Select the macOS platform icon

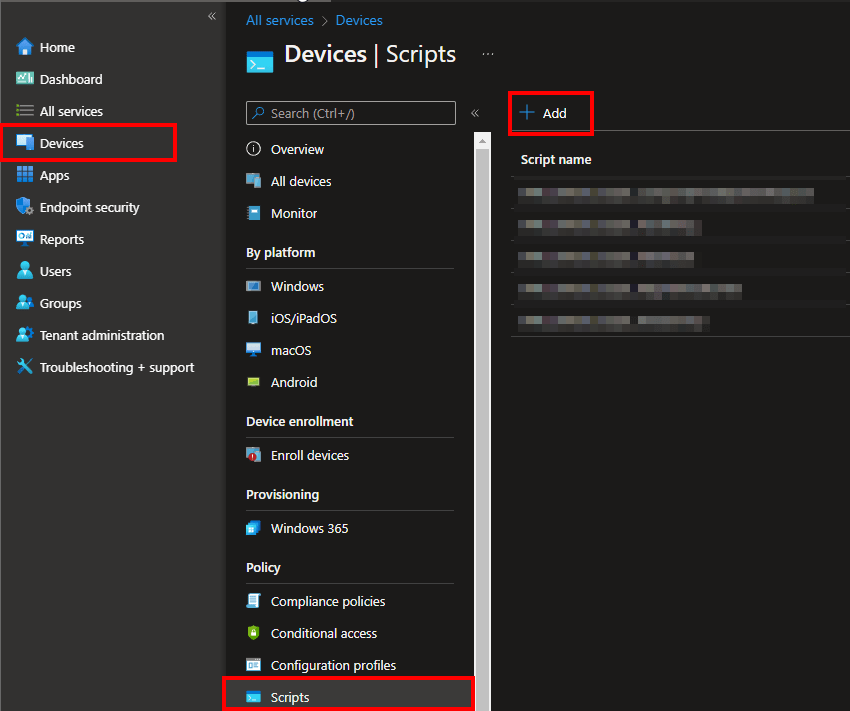[255, 350]
